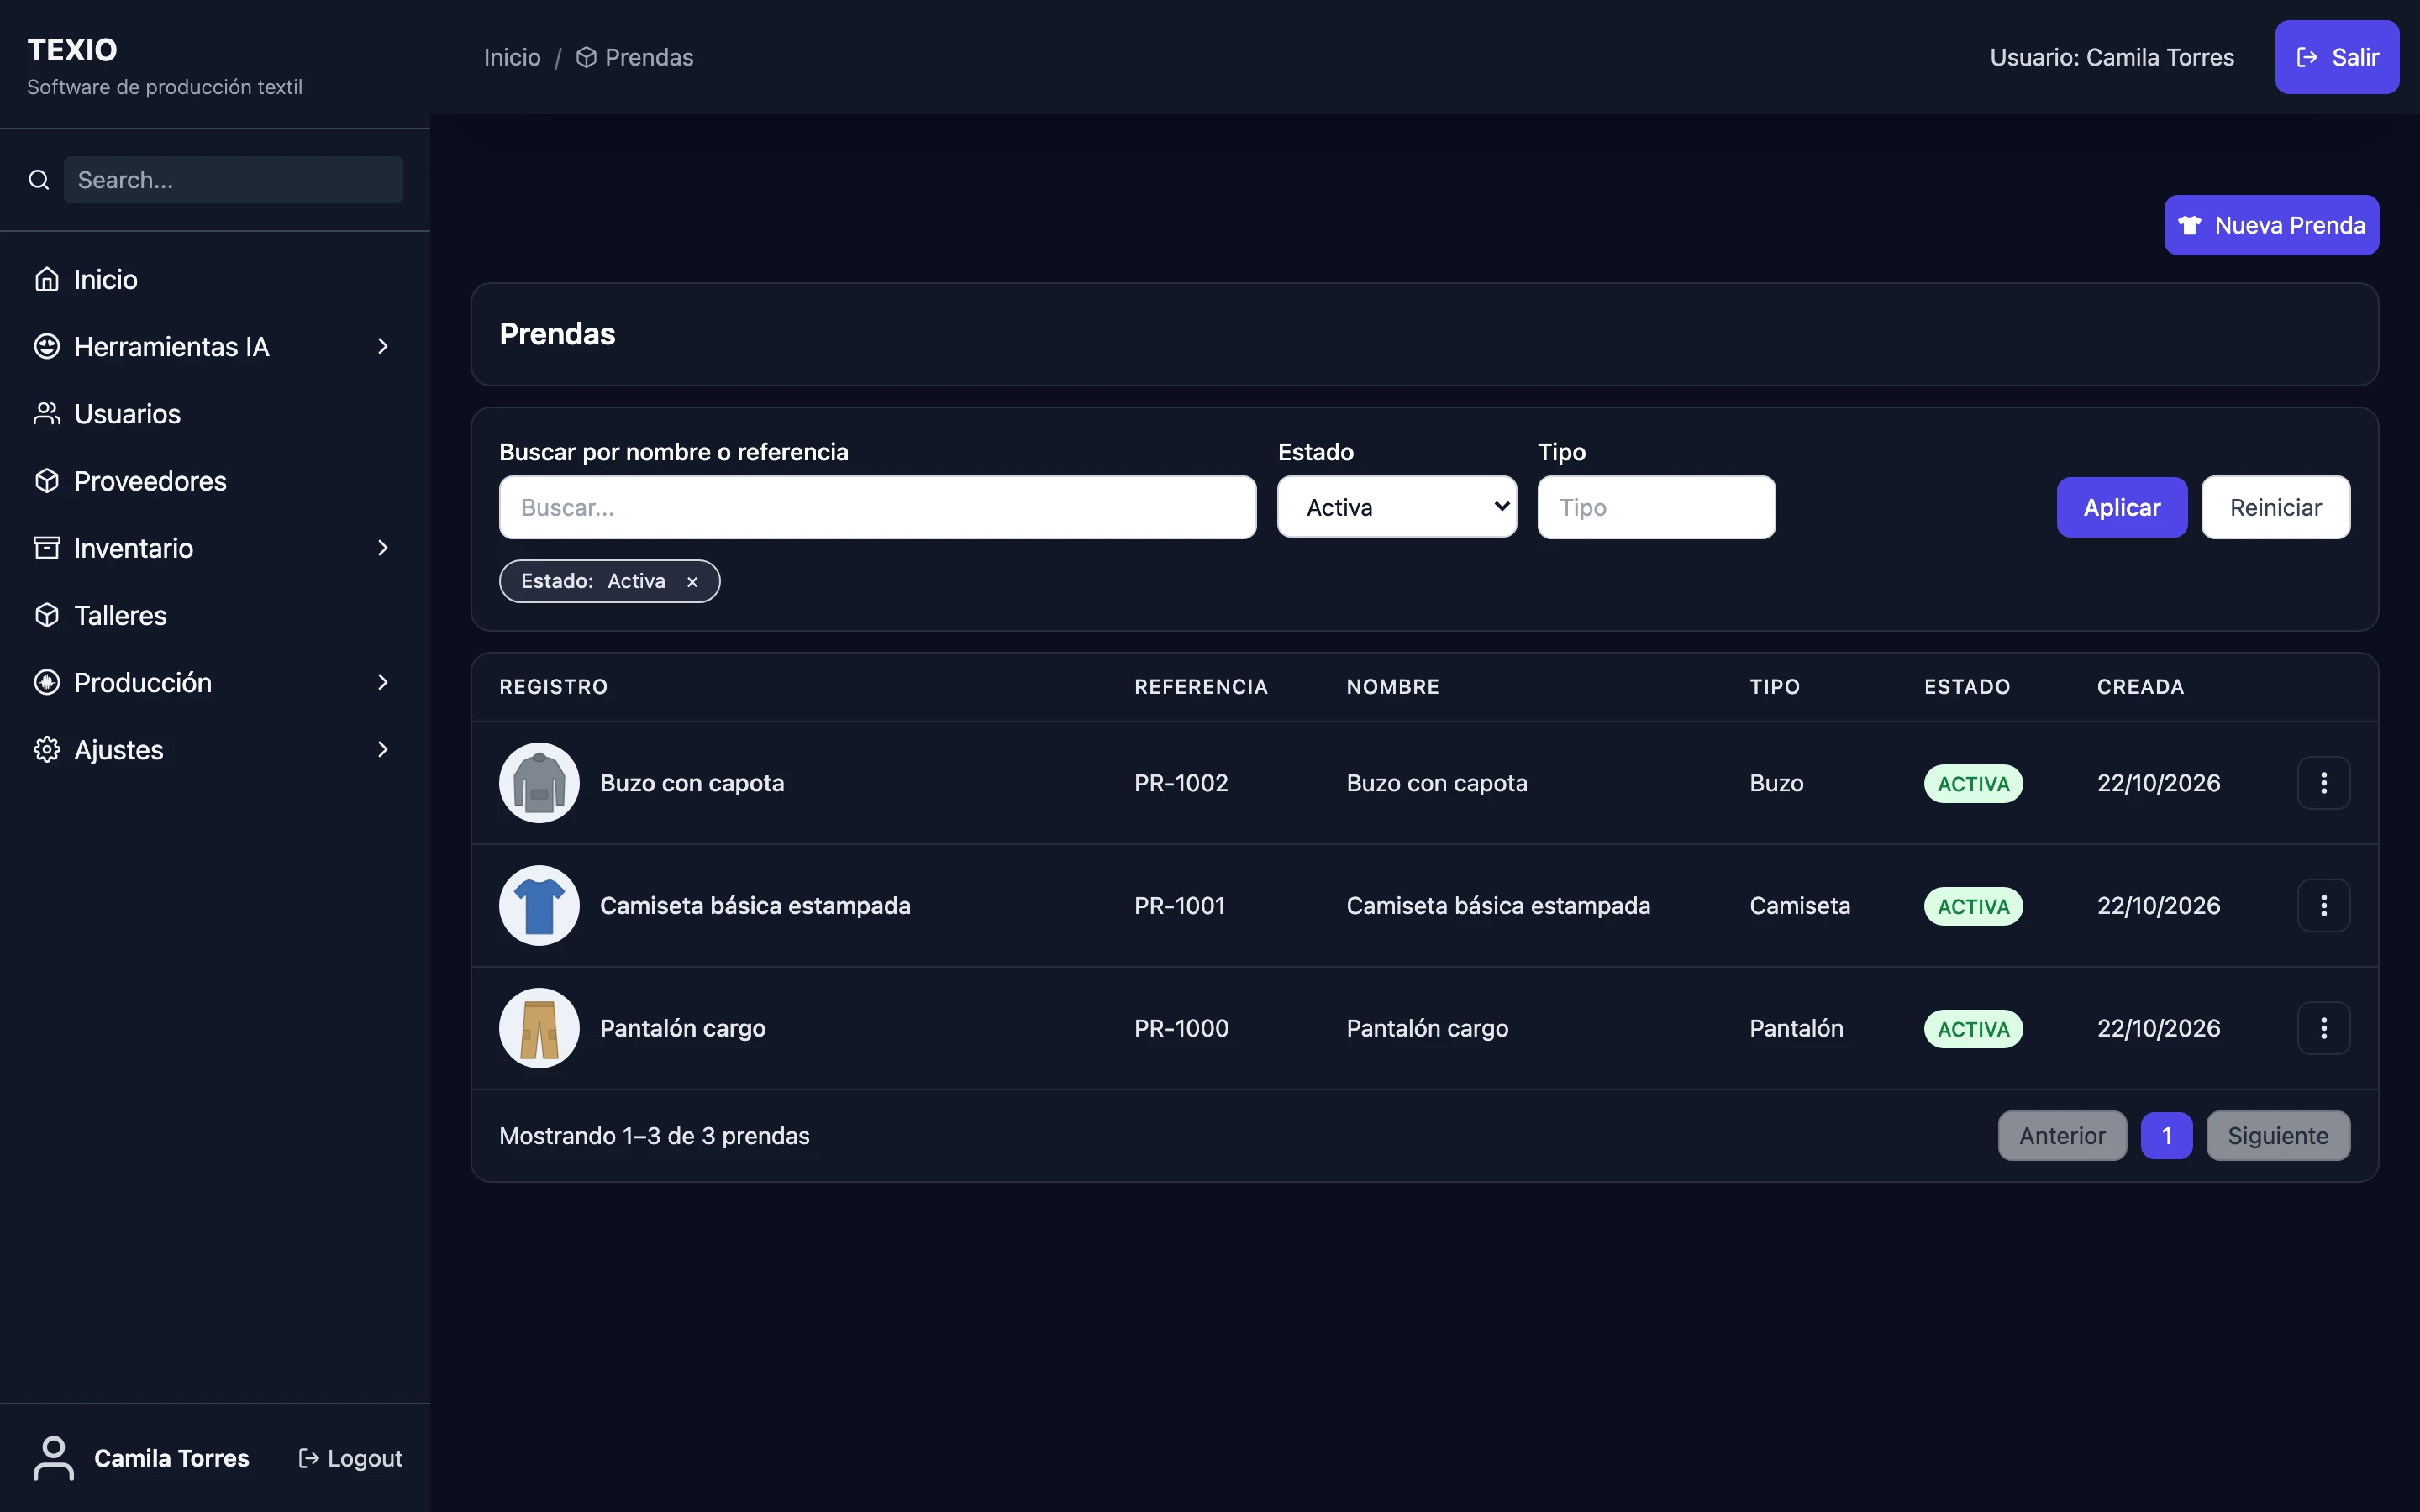Viewport: 2420px width, 1512px height.
Task: Click the Buzo con capota hoodie thumbnail
Action: 539,783
